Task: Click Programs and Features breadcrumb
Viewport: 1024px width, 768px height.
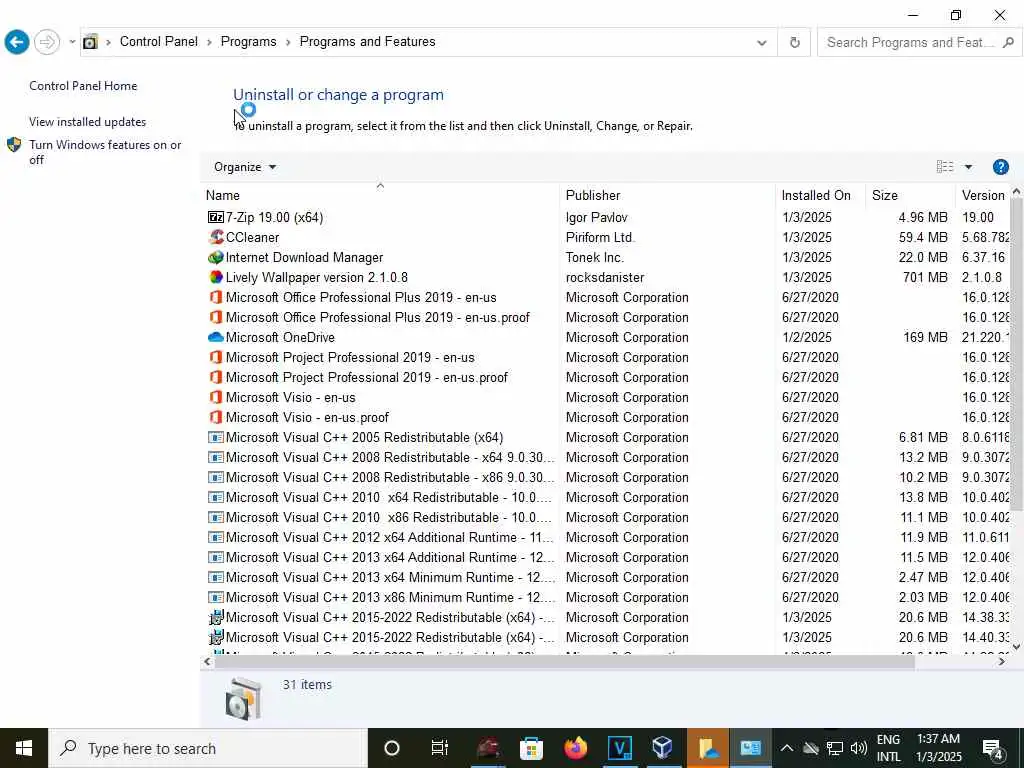Action: 368,42
